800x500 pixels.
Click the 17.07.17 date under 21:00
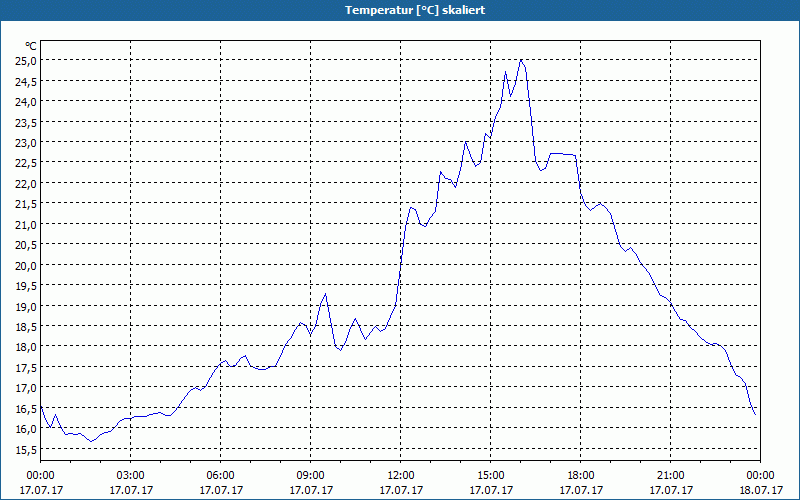[x=671, y=490]
